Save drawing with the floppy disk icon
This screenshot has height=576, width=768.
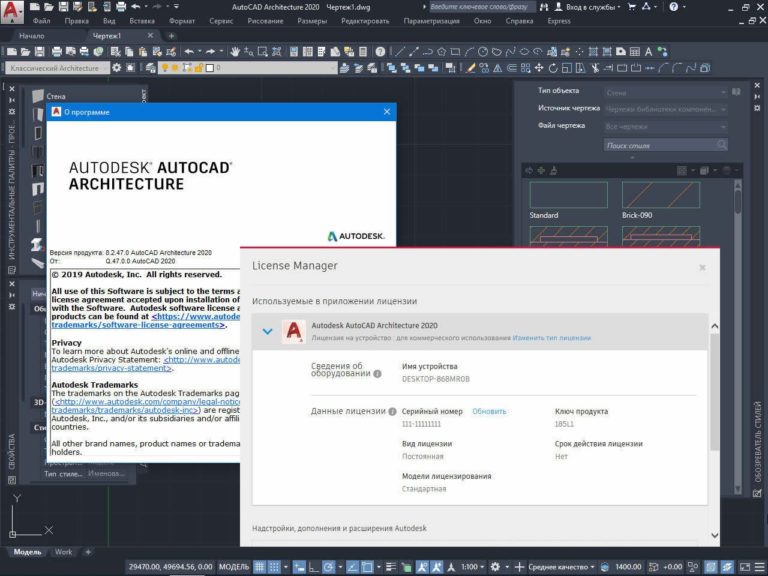coord(39,51)
